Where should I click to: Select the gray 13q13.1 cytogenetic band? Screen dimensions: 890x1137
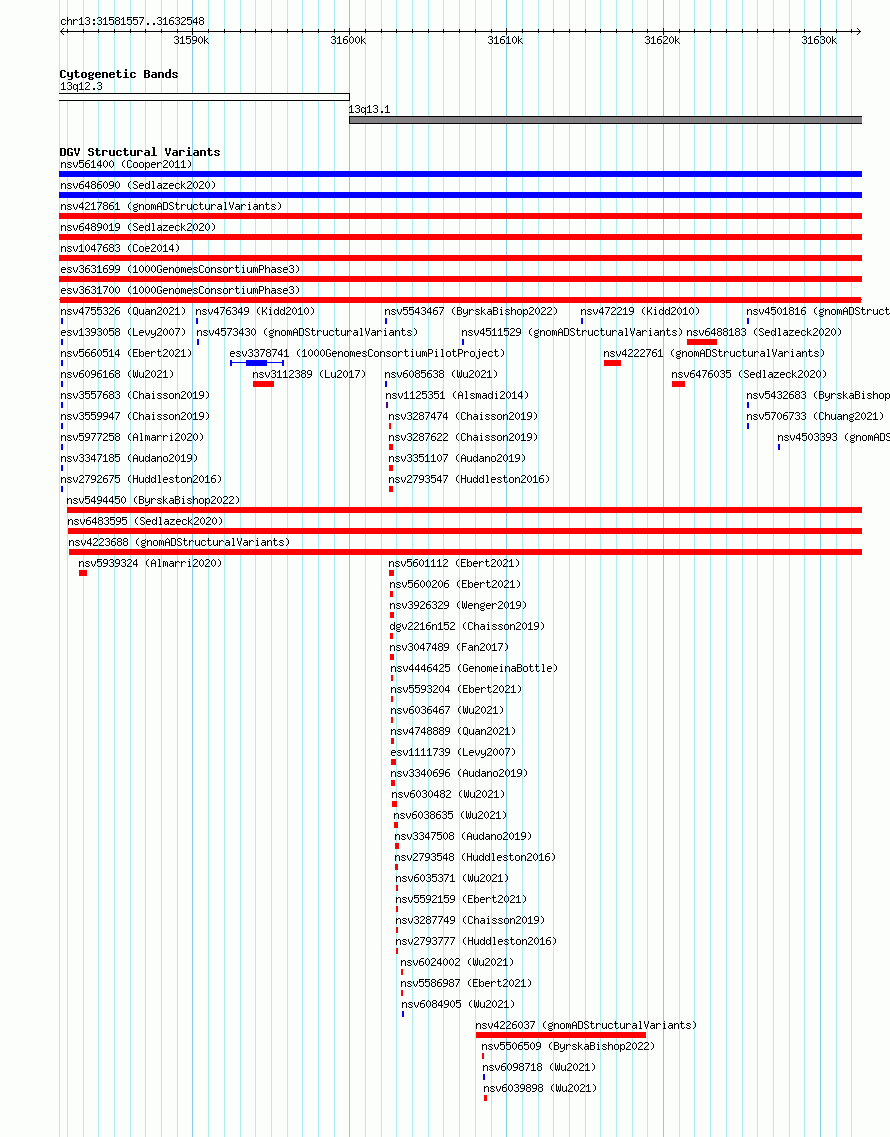(606, 120)
